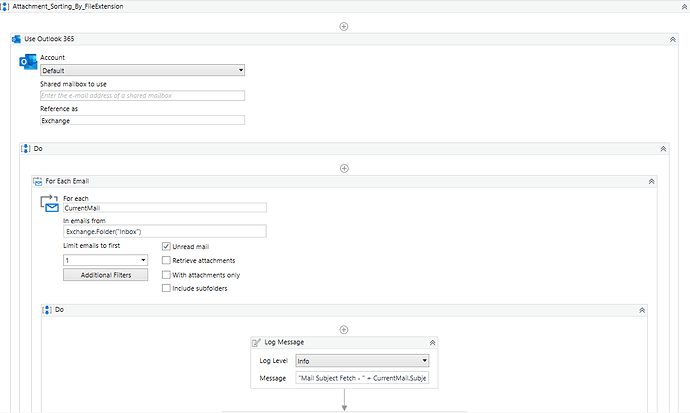
Task: Collapse the inner Do sequence
Action: (x=642, y=310)
